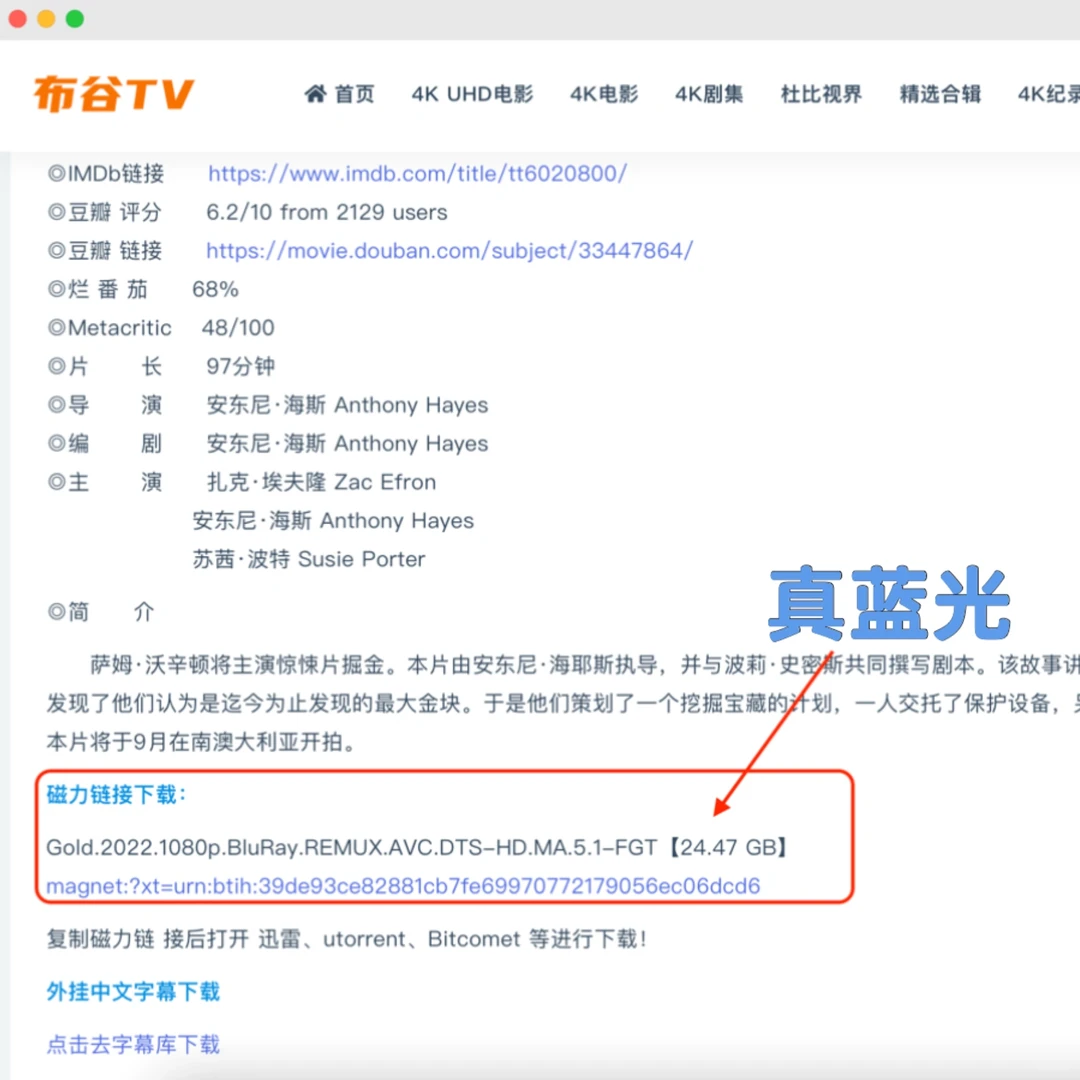The image size is (1080, 1080).
Task: Click 点击去字幕库下载 link
Action: [133, 1044]
